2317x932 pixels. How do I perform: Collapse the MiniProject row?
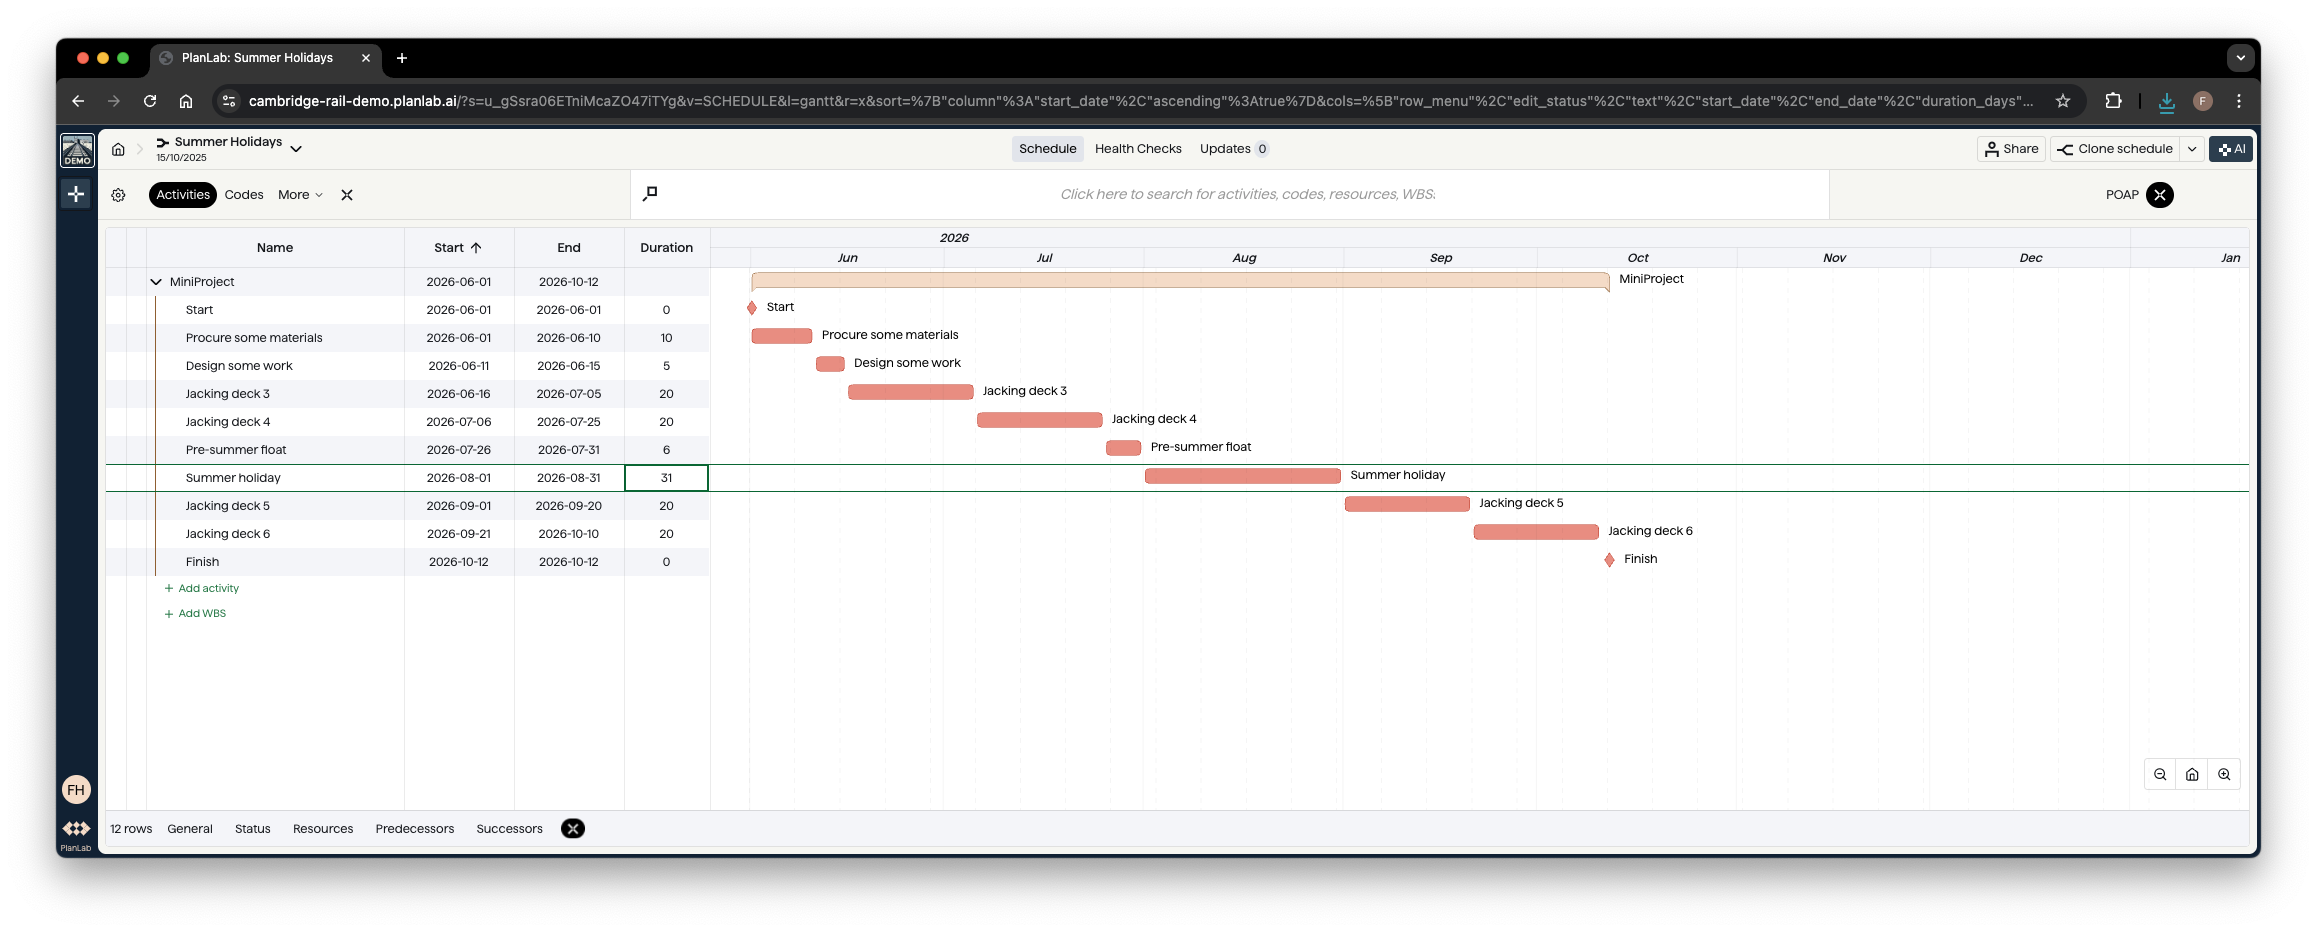coord(156,281)
